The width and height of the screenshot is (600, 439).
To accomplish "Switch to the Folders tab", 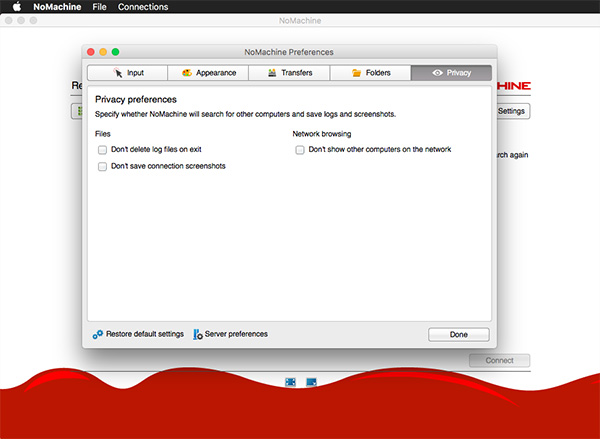I will (370, 73).
